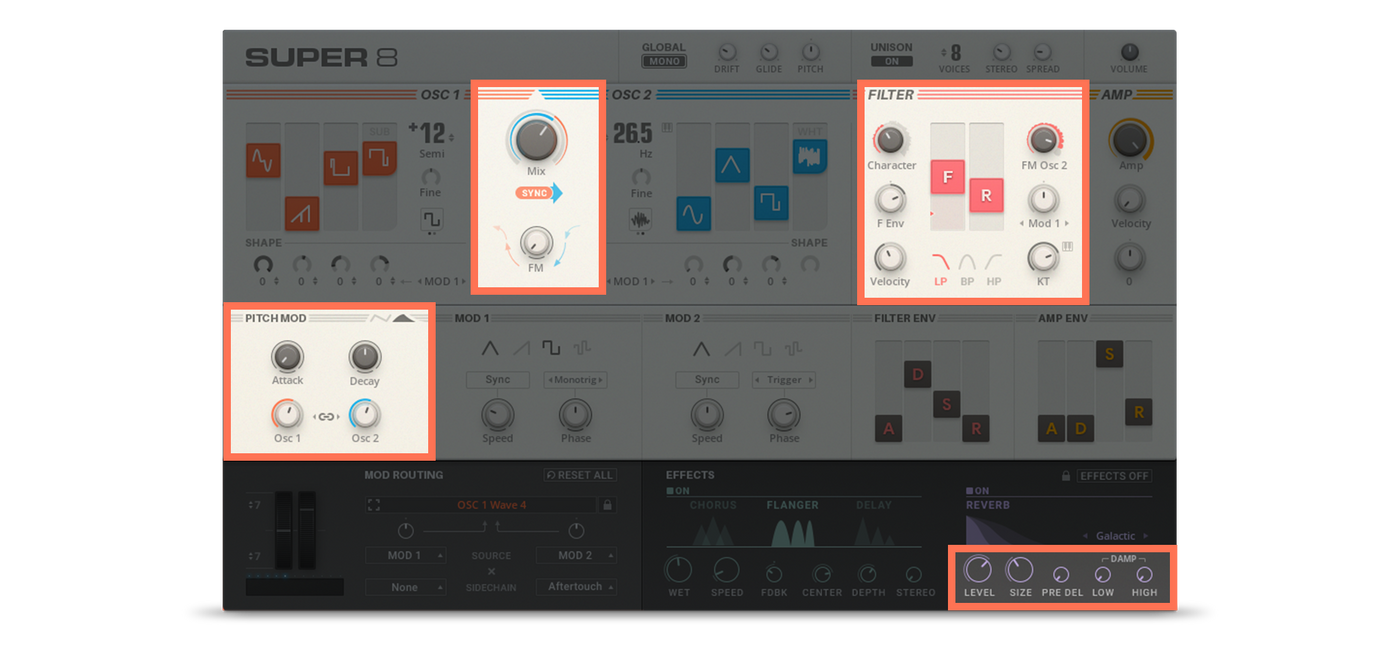This screenshot has width=1400, height=655.
Task: Select OSC 2 sine waveform tile
Action: pyautogui.click(x=693, y=213)
